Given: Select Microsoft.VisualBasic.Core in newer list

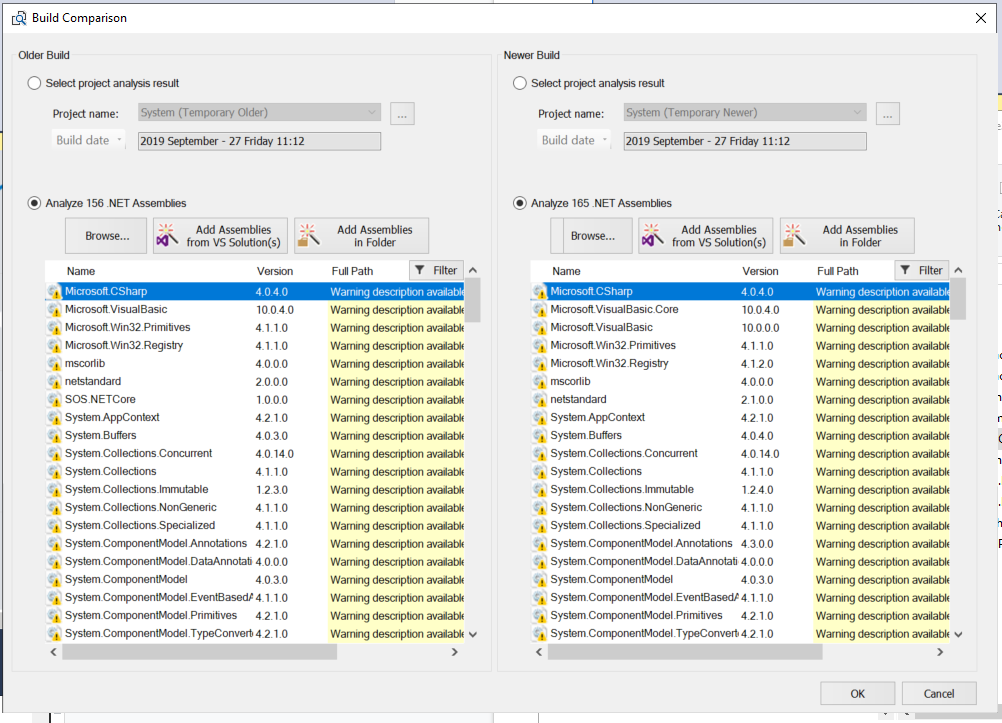Looking at the screenshot, I should (x=741, y=309).
